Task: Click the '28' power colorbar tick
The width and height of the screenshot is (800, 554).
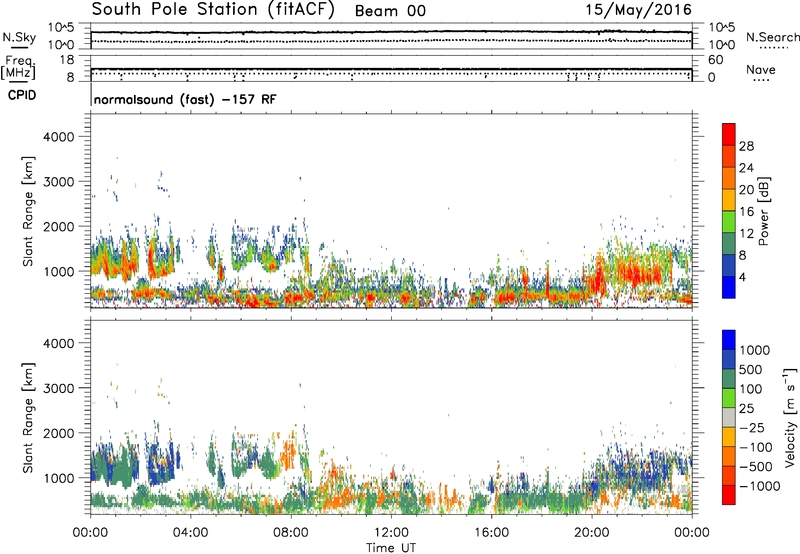Action: 746,146
